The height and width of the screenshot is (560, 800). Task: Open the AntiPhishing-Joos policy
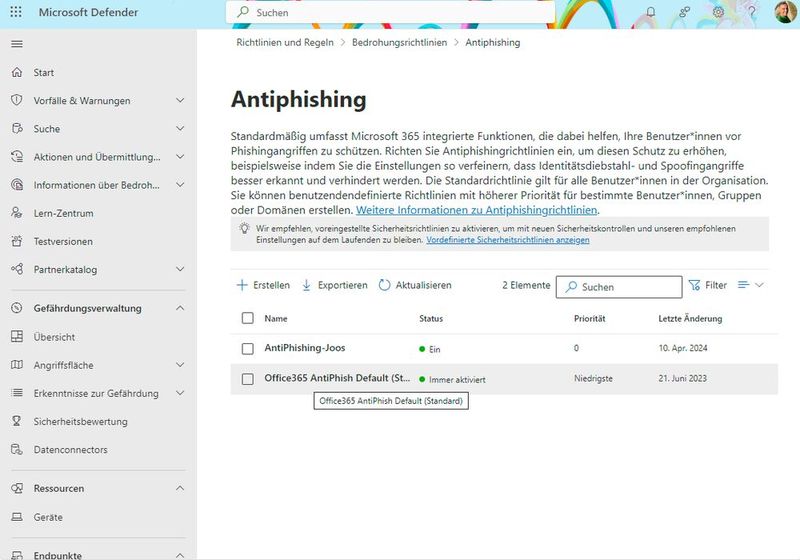[305, 348]
